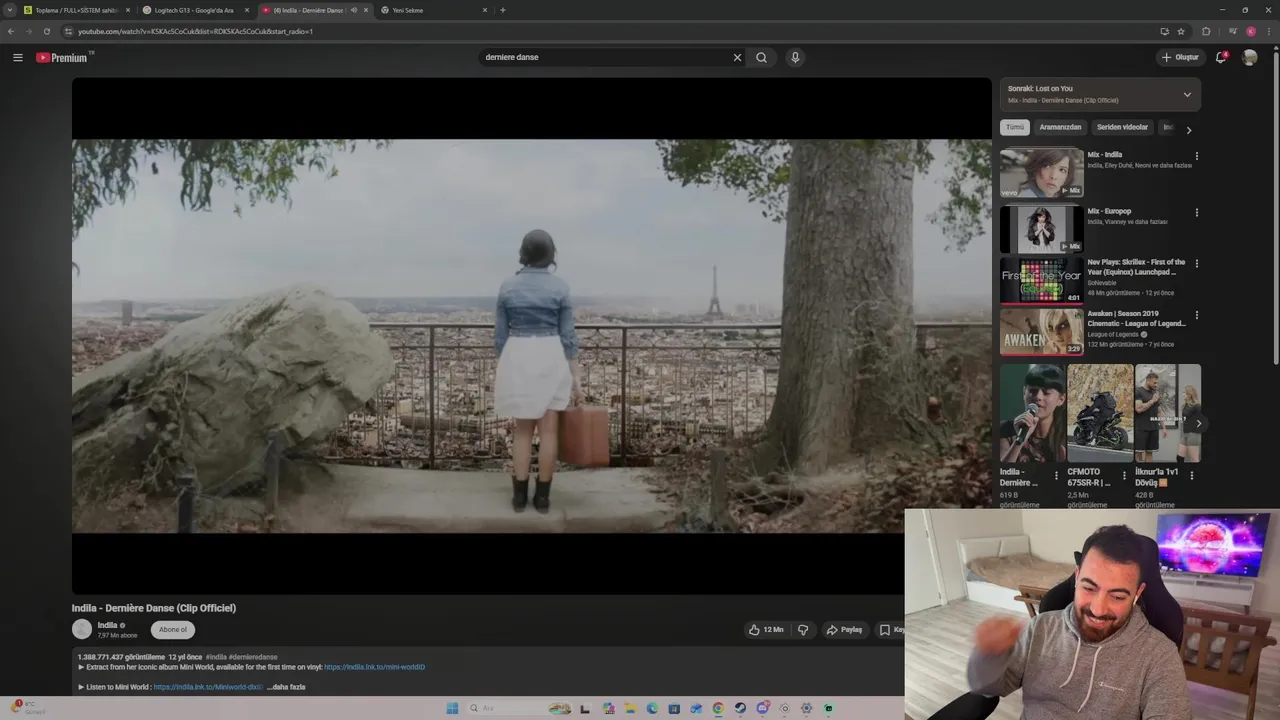Screen dimensions: 1280x720
Task: Click the video player to pause playback
Action: 531,336
